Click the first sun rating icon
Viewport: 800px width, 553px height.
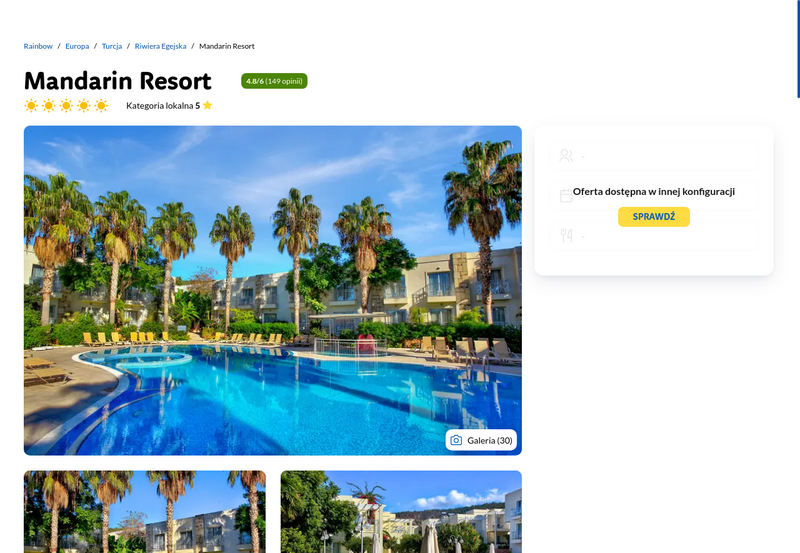click(x=31, y=106)
